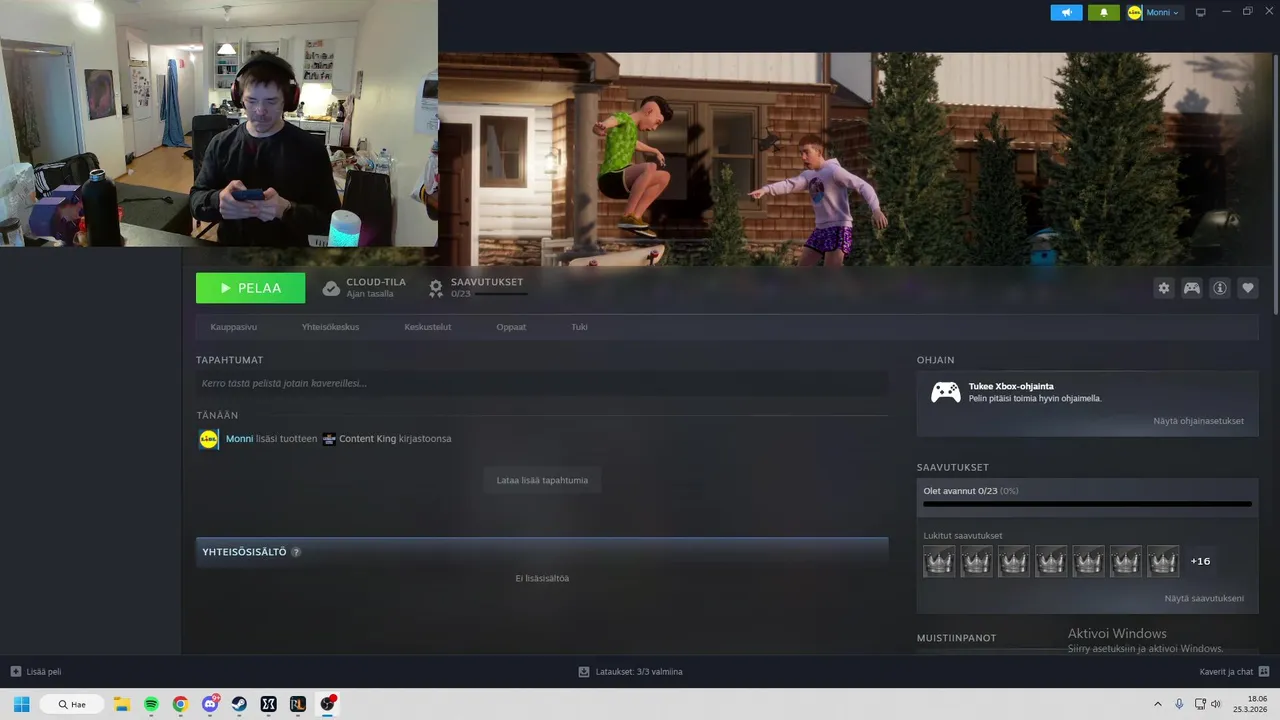Open OBS Studio taskbar icon
The image size is (1280, 720).
(x=327, y=704)
